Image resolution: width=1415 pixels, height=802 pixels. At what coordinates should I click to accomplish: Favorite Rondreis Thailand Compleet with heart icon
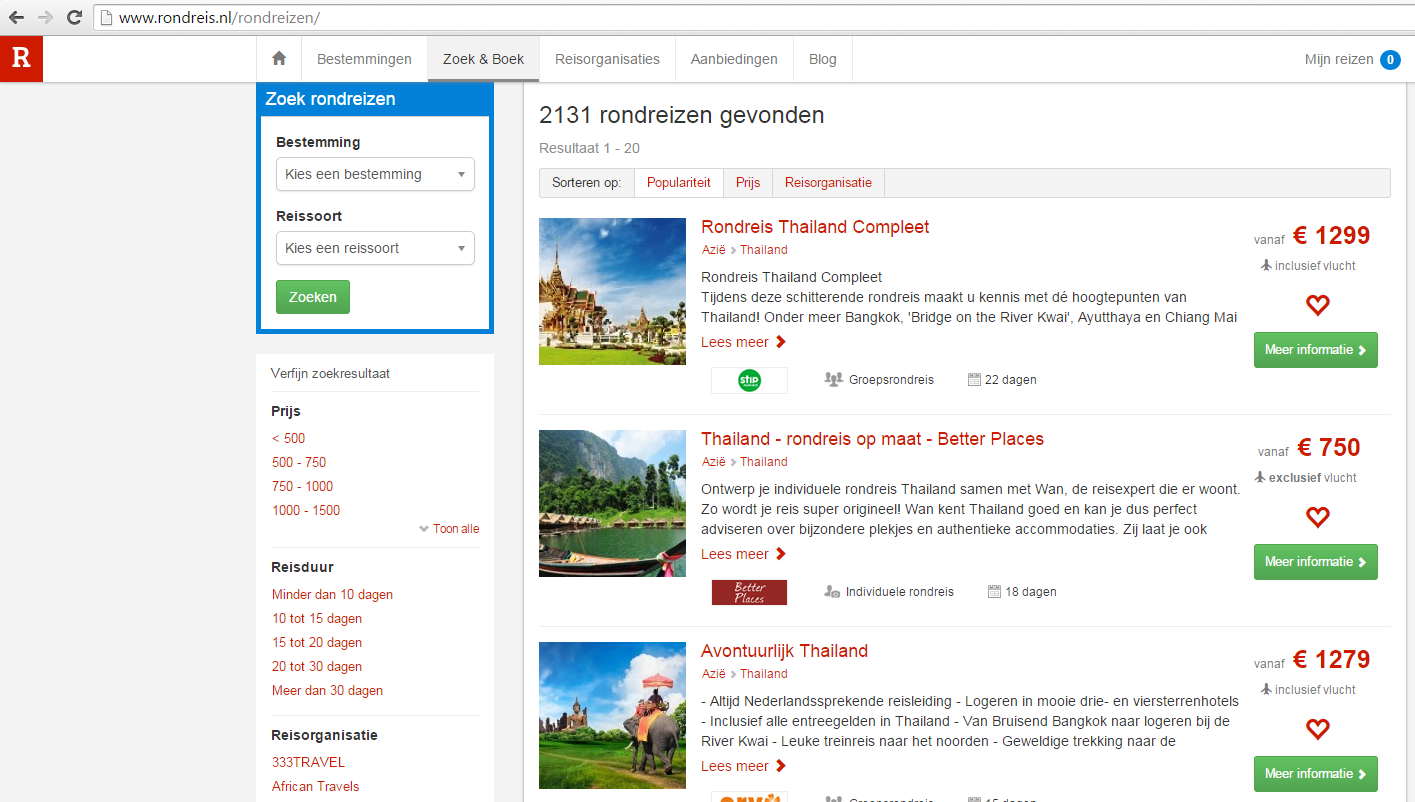[x=1317, y=305]
